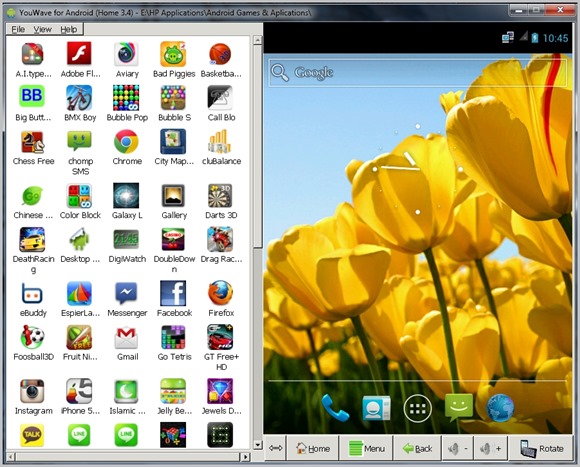Open Contacts icon in Android dock

(x=376, y=407)
